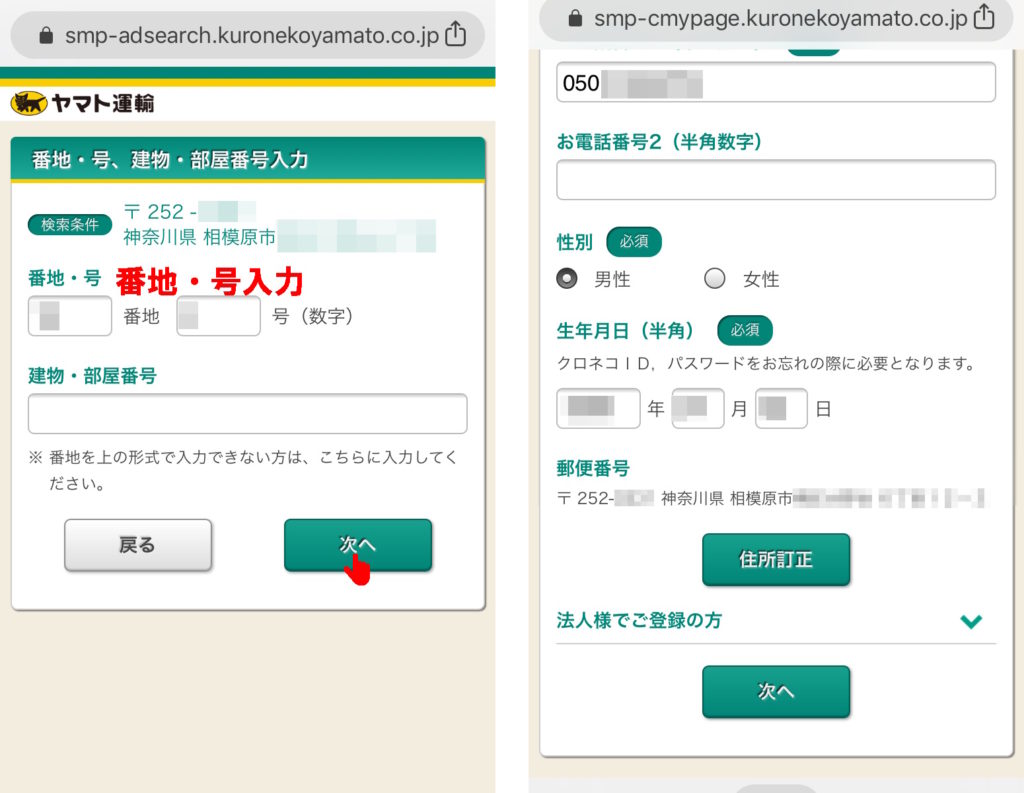Click the phone number field starting with 050
The image size is (1024, 793).
775,83
